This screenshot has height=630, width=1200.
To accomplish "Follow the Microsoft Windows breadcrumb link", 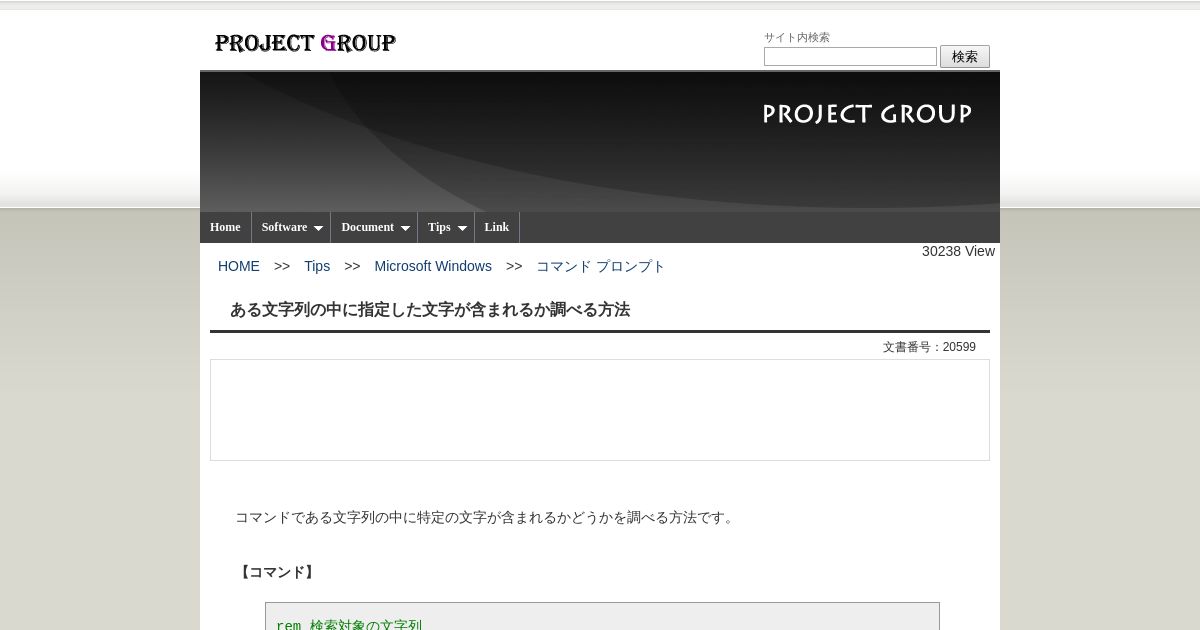I will pyautogui.click(x=433, y=266).
